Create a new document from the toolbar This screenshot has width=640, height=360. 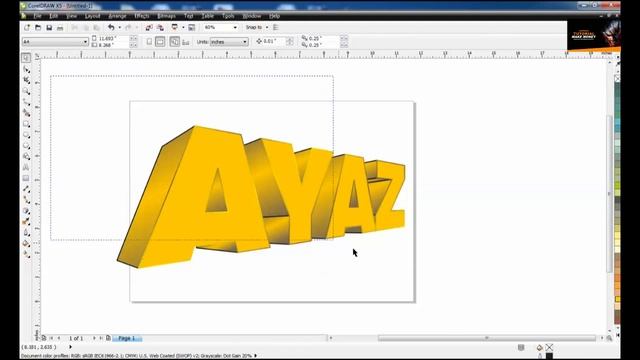pos(27,27)
